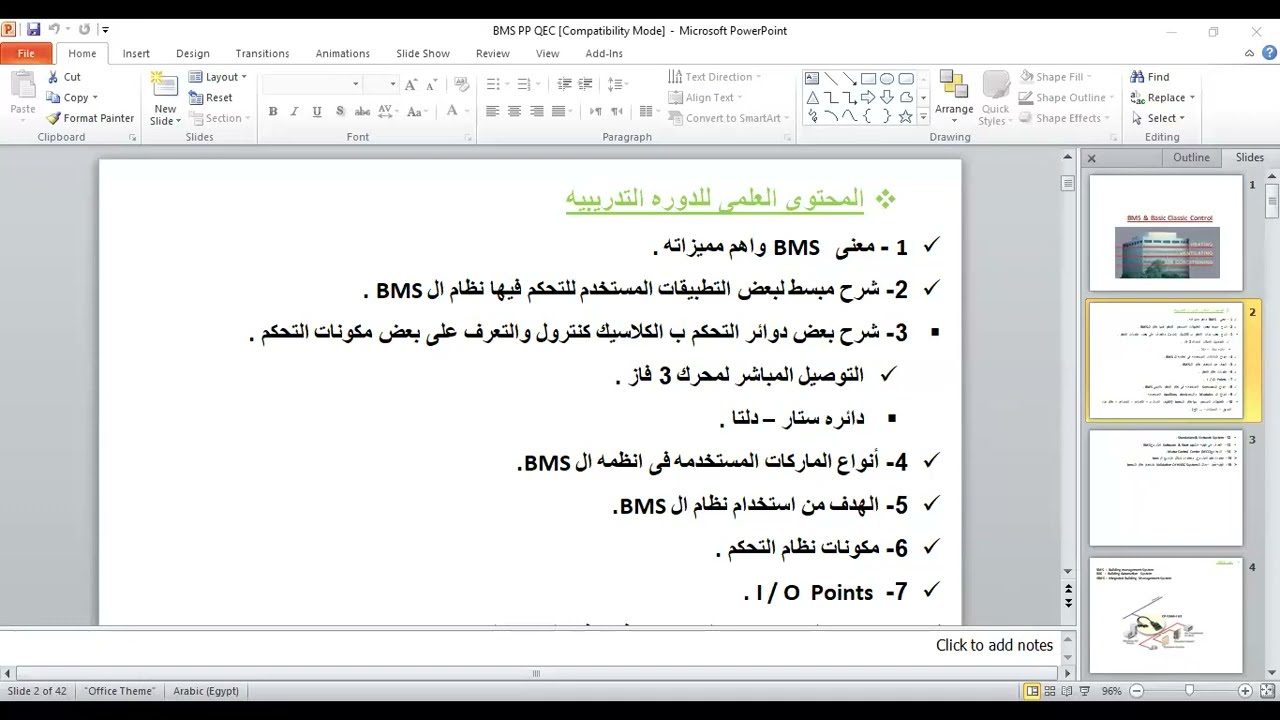Screen dimensions: 1280x720
Task: Switch to Slide Sorter view
Action: point(1052,691)
